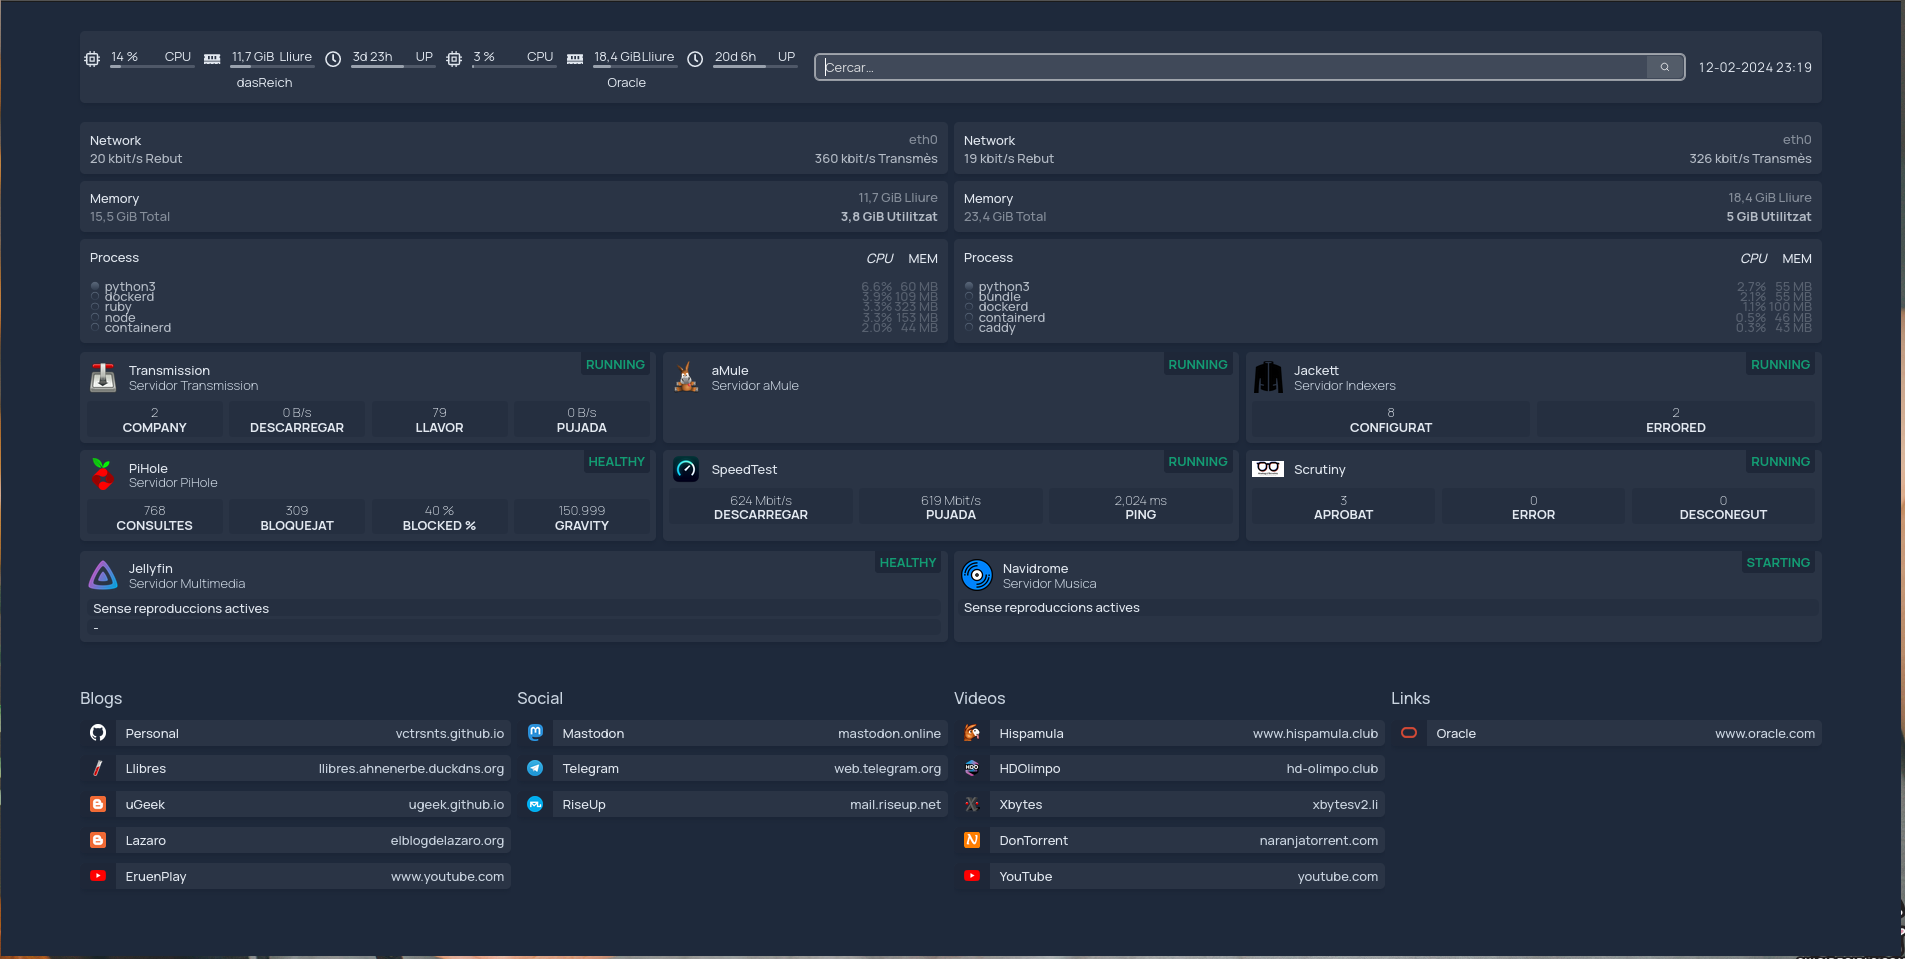Click dasReich memory RAM icon
The width and height of the screenshot is (1905, 959).
click(x=212, y=59)
